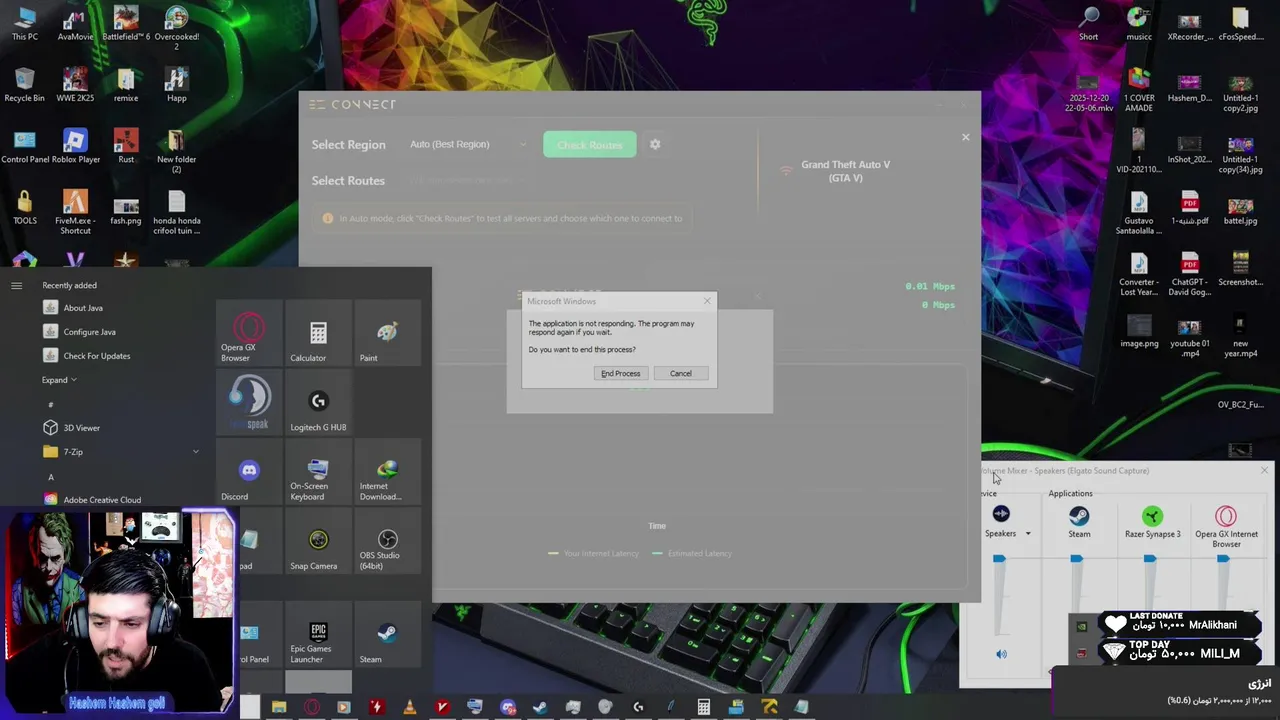
Task: Click Razer Synapse 3 icon in Volume Mixer
Action: click(1152, 516)
